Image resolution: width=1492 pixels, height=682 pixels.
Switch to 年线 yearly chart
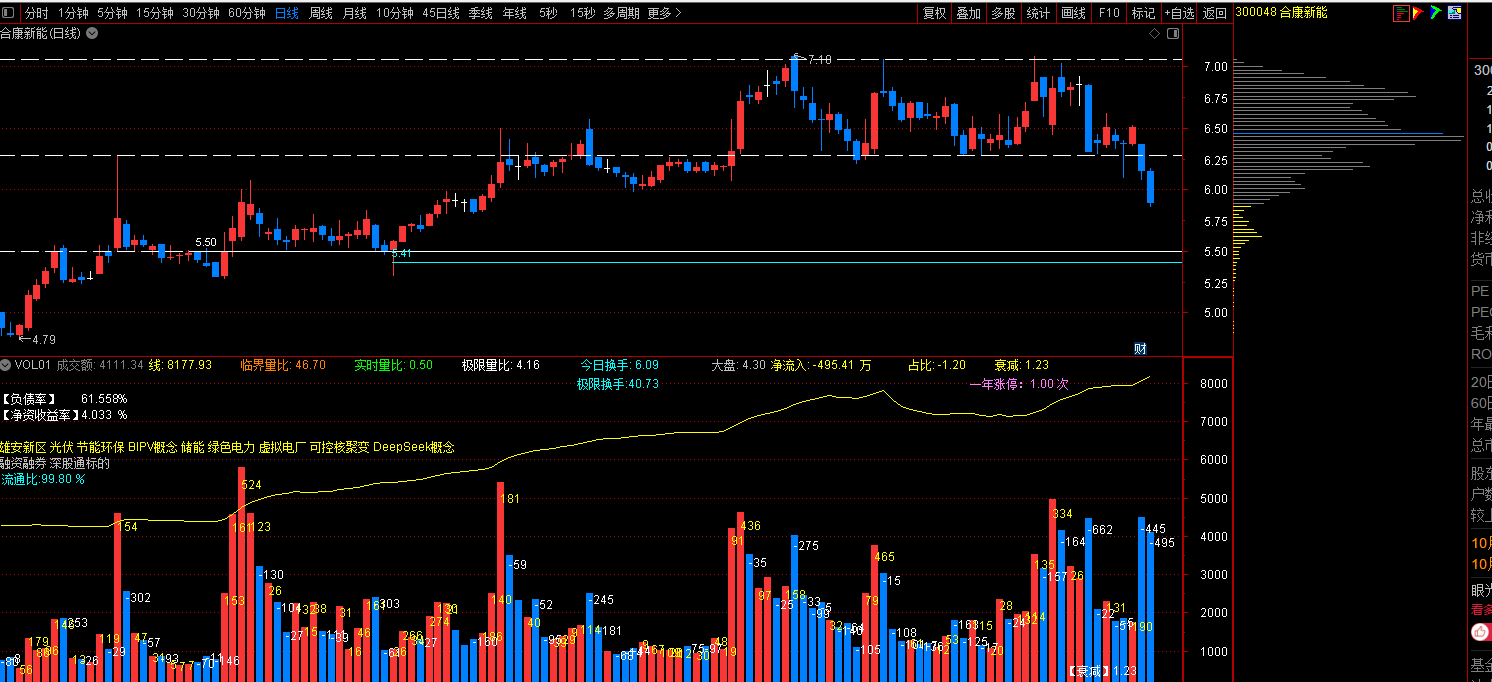515,13
